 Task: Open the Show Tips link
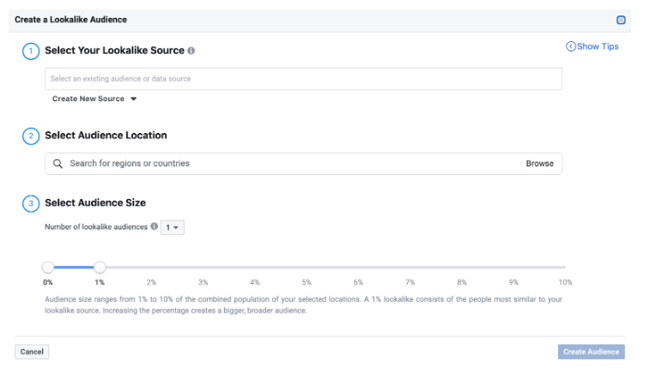tap(592, 46)
